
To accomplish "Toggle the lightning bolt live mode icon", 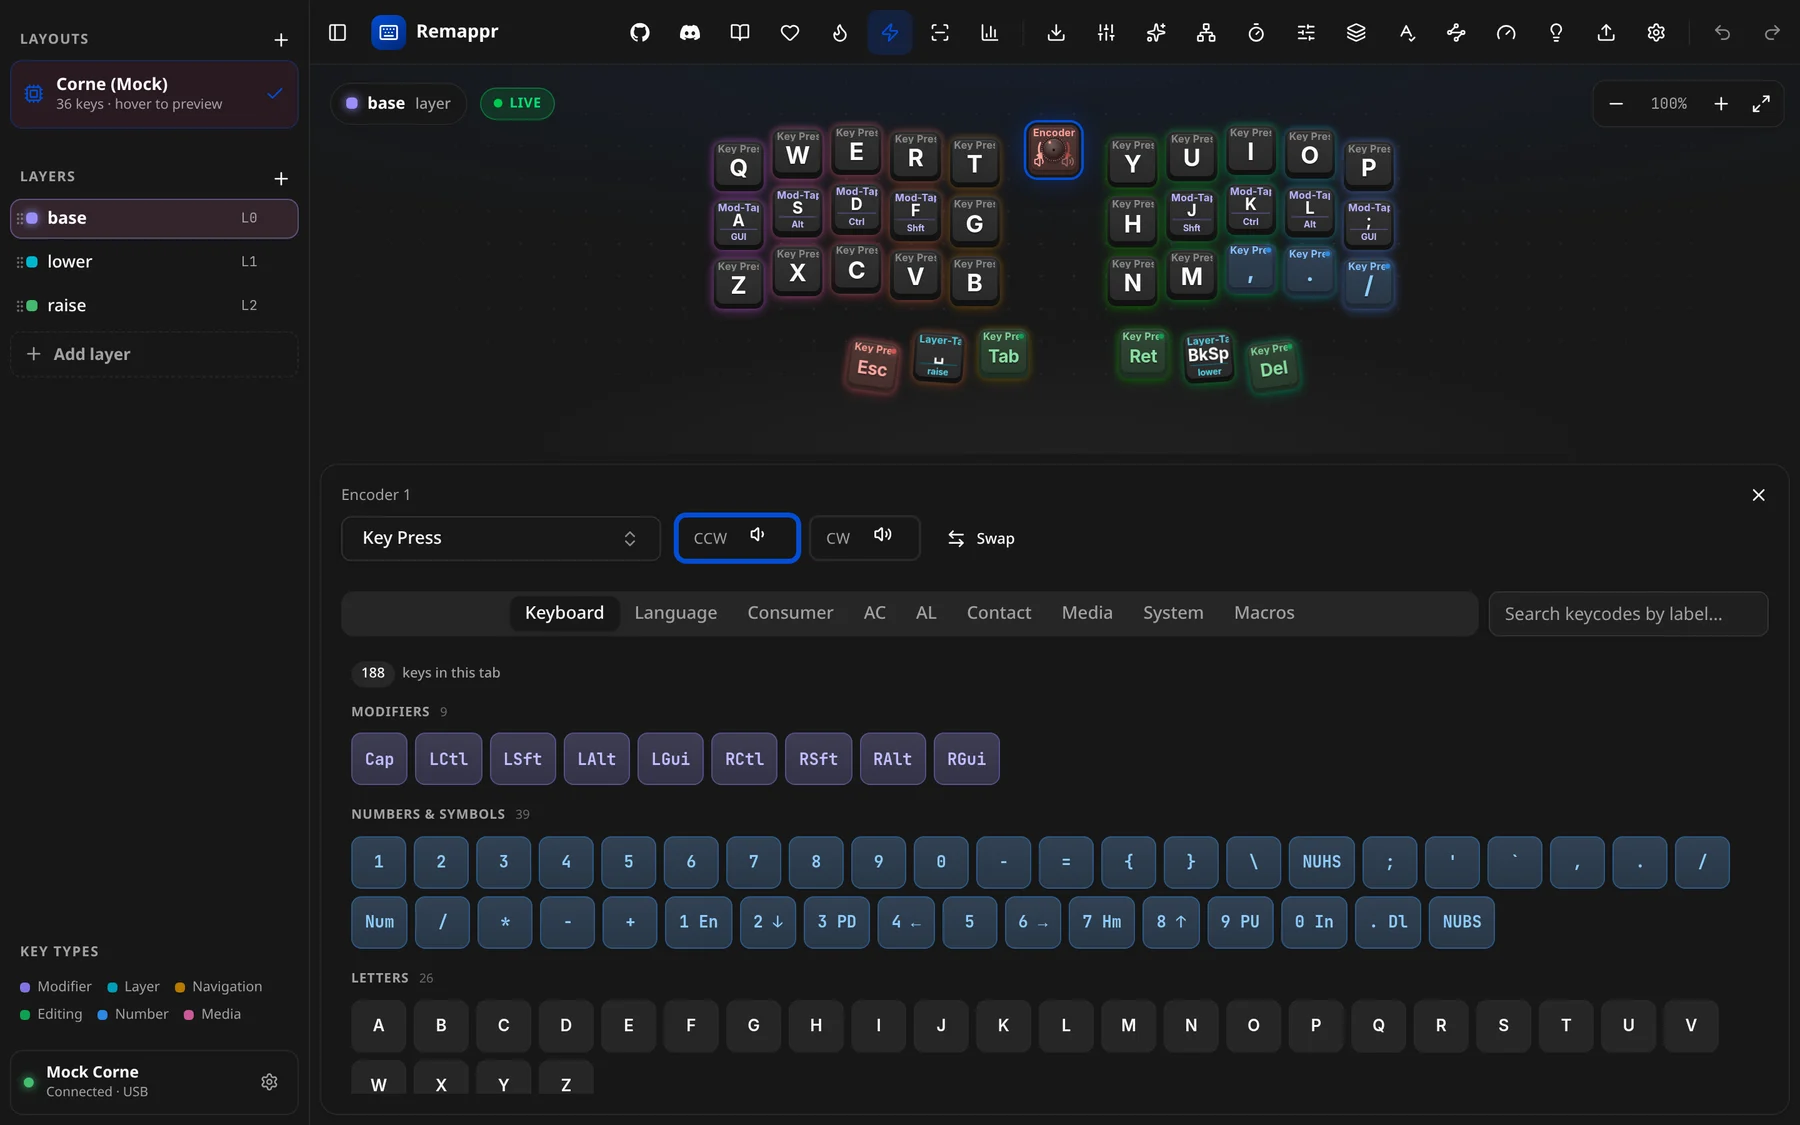I will 890,33.
